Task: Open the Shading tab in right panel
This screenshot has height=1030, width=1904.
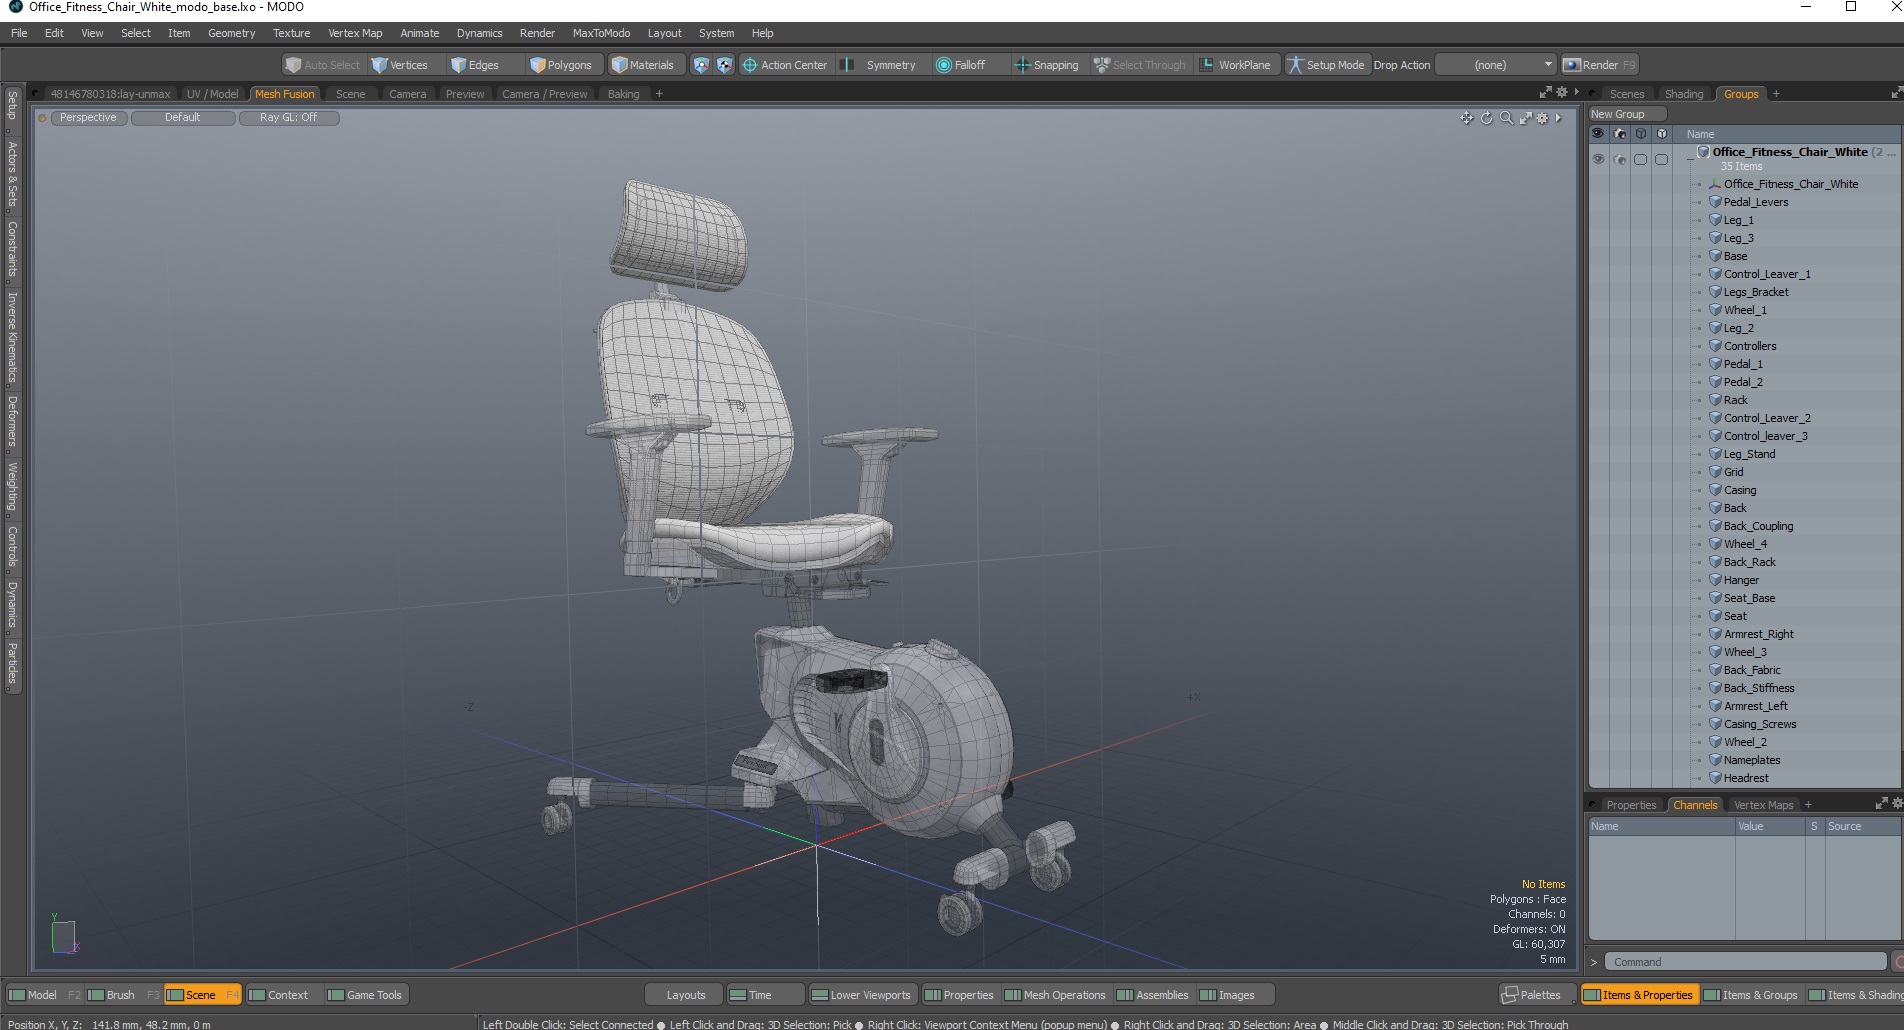Action: coord(1684,94)
